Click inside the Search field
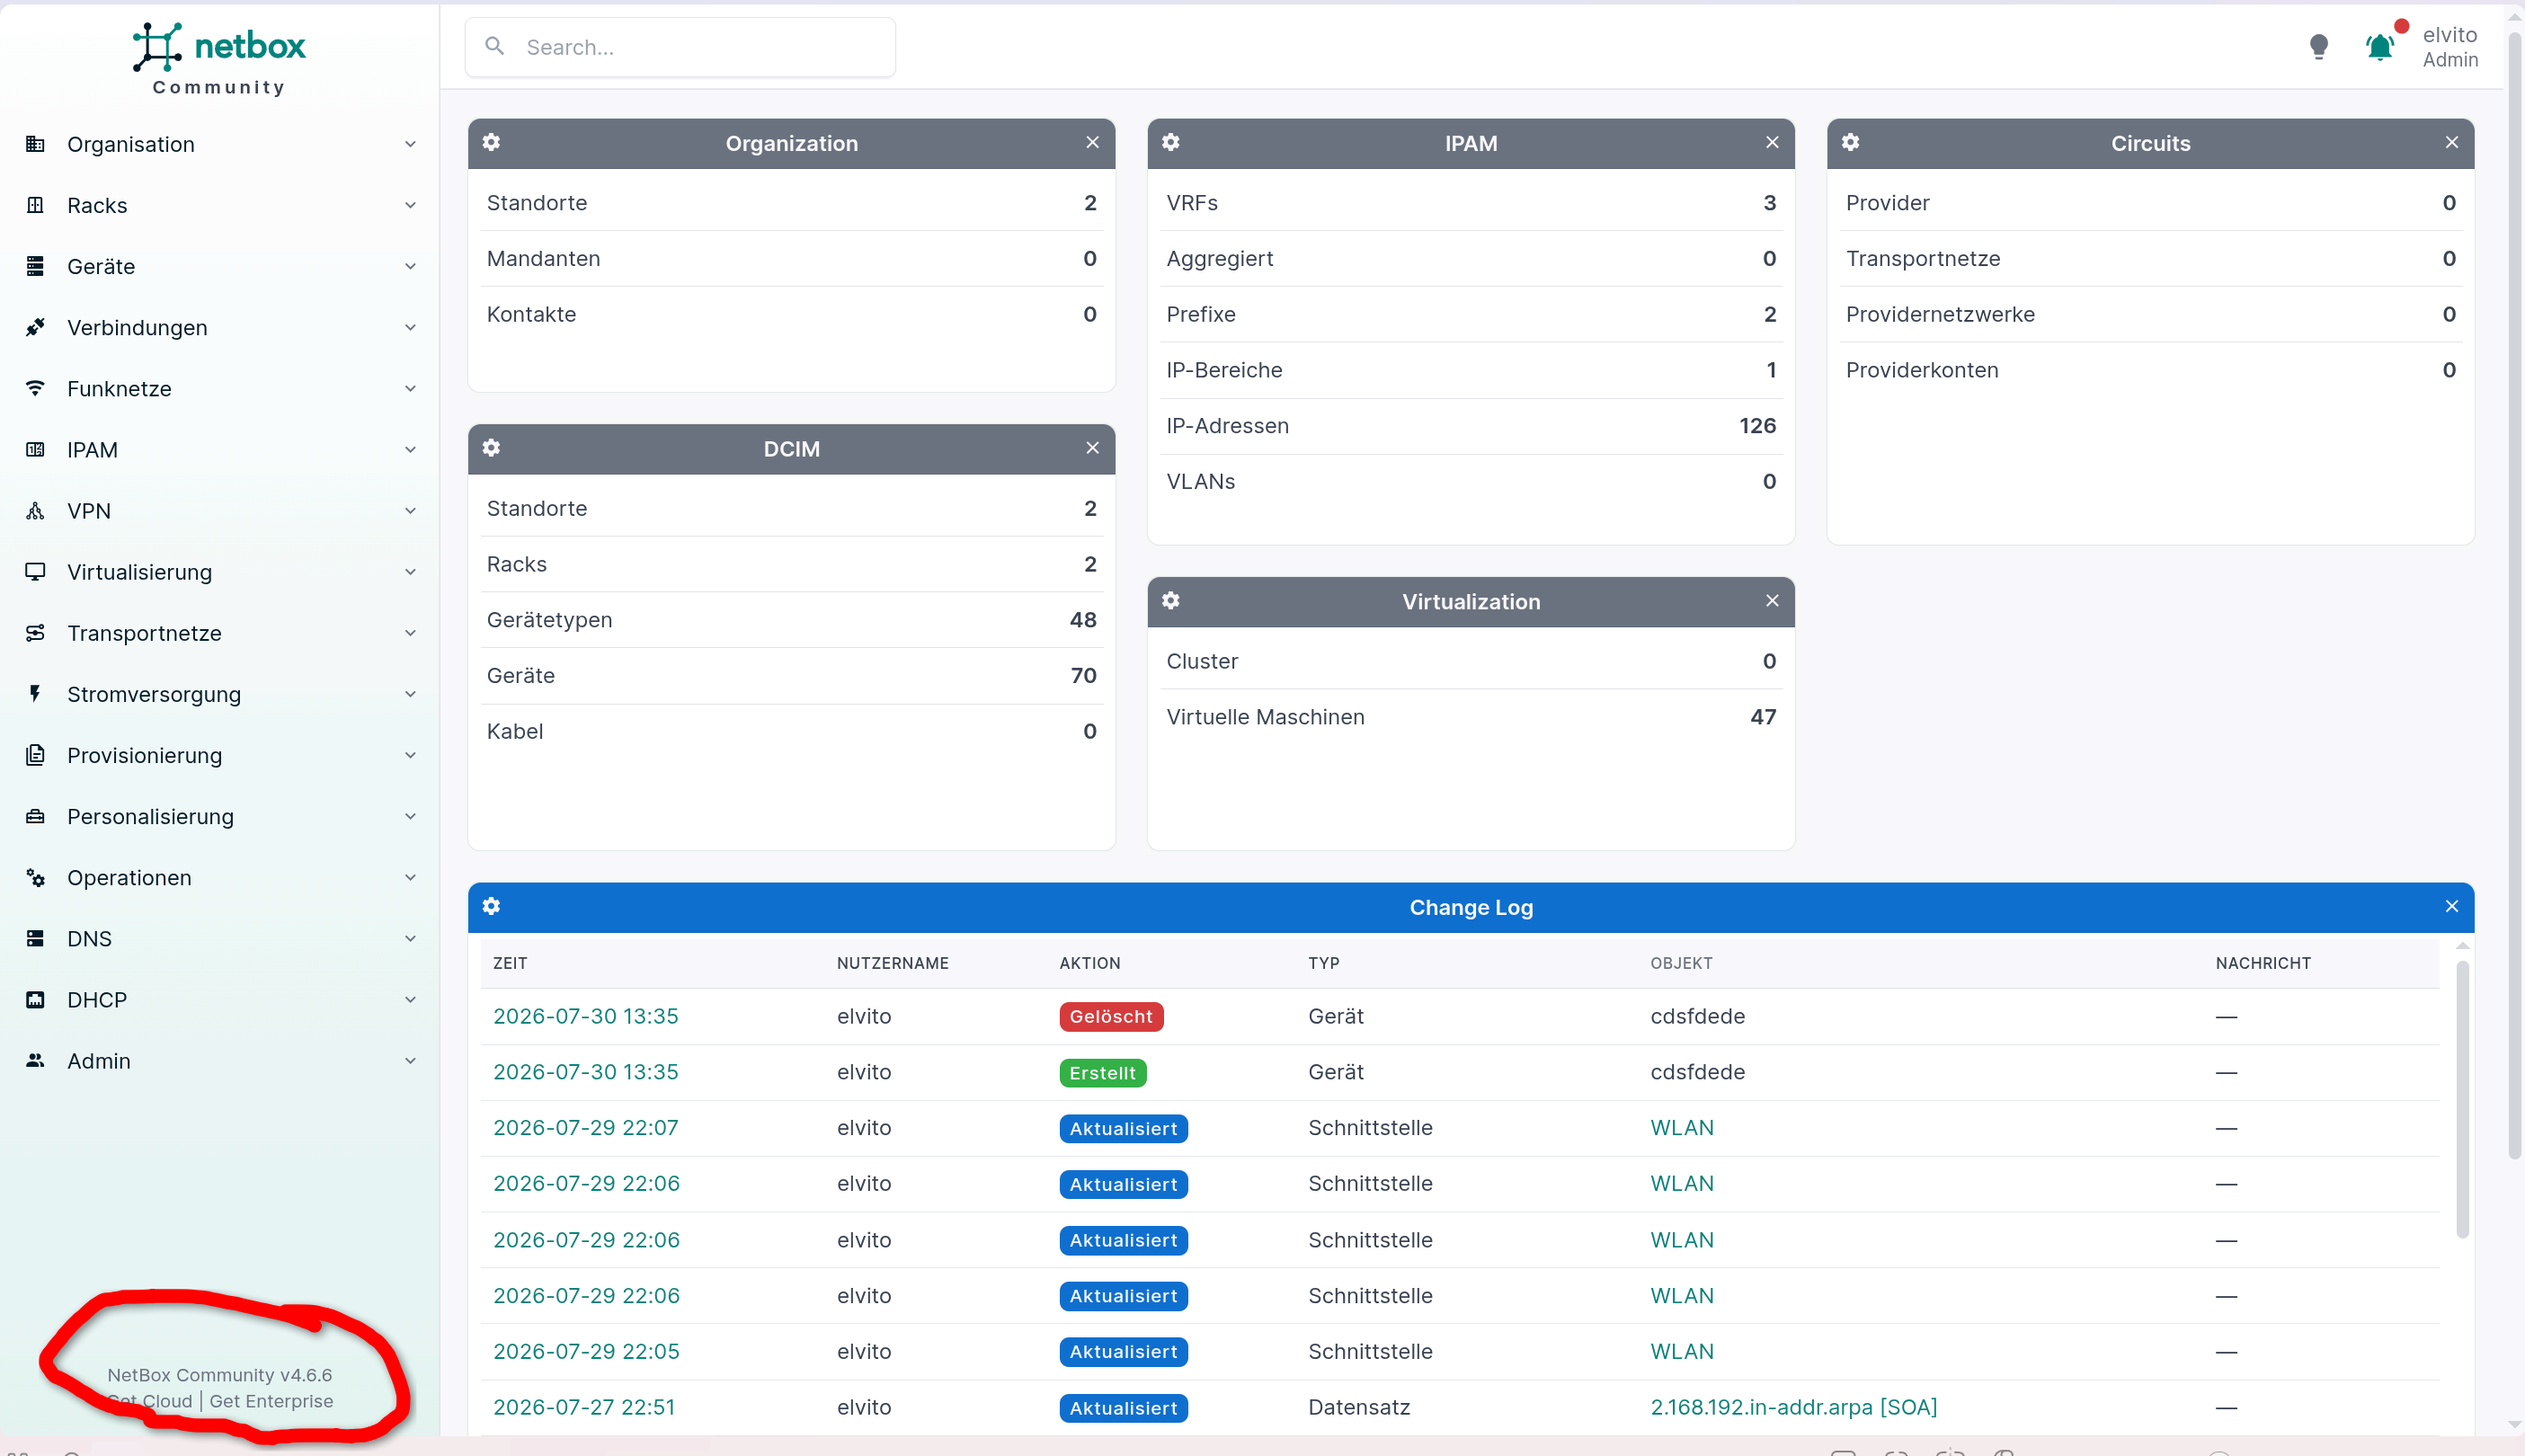Viewport: 2525px width, 1456px height. [x=680, y=47]
